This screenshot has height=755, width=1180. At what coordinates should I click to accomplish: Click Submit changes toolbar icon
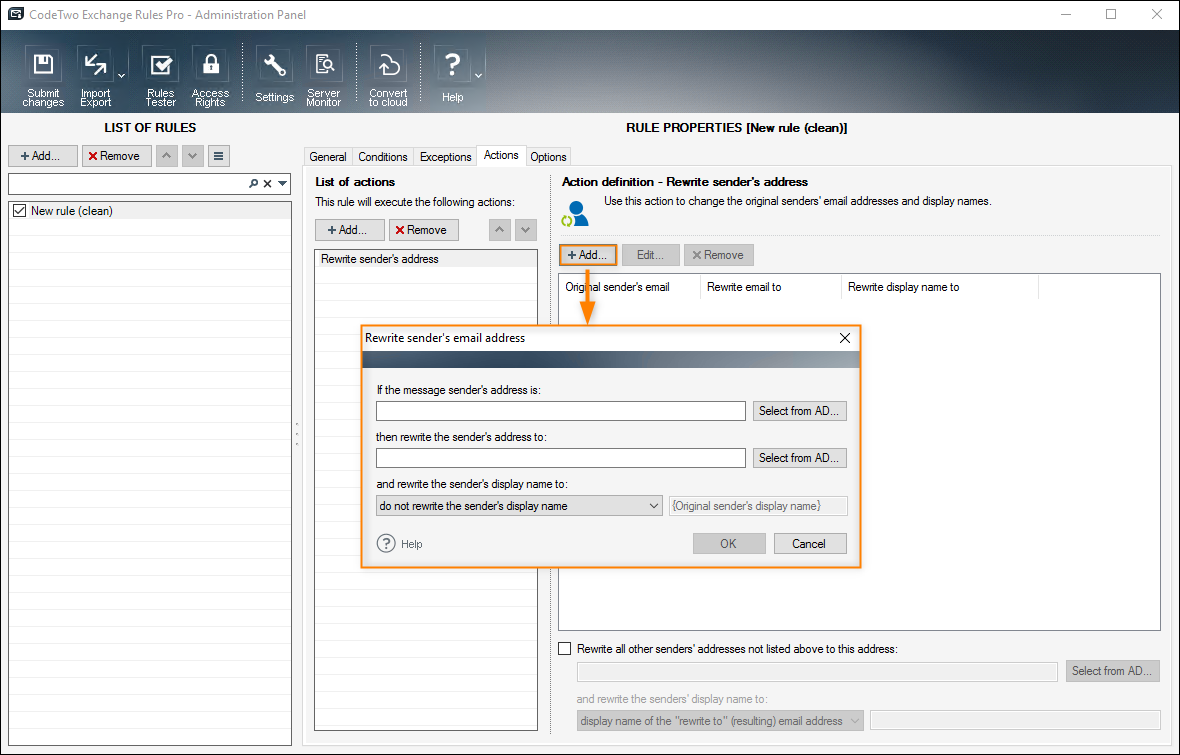[x=43, y=76]
